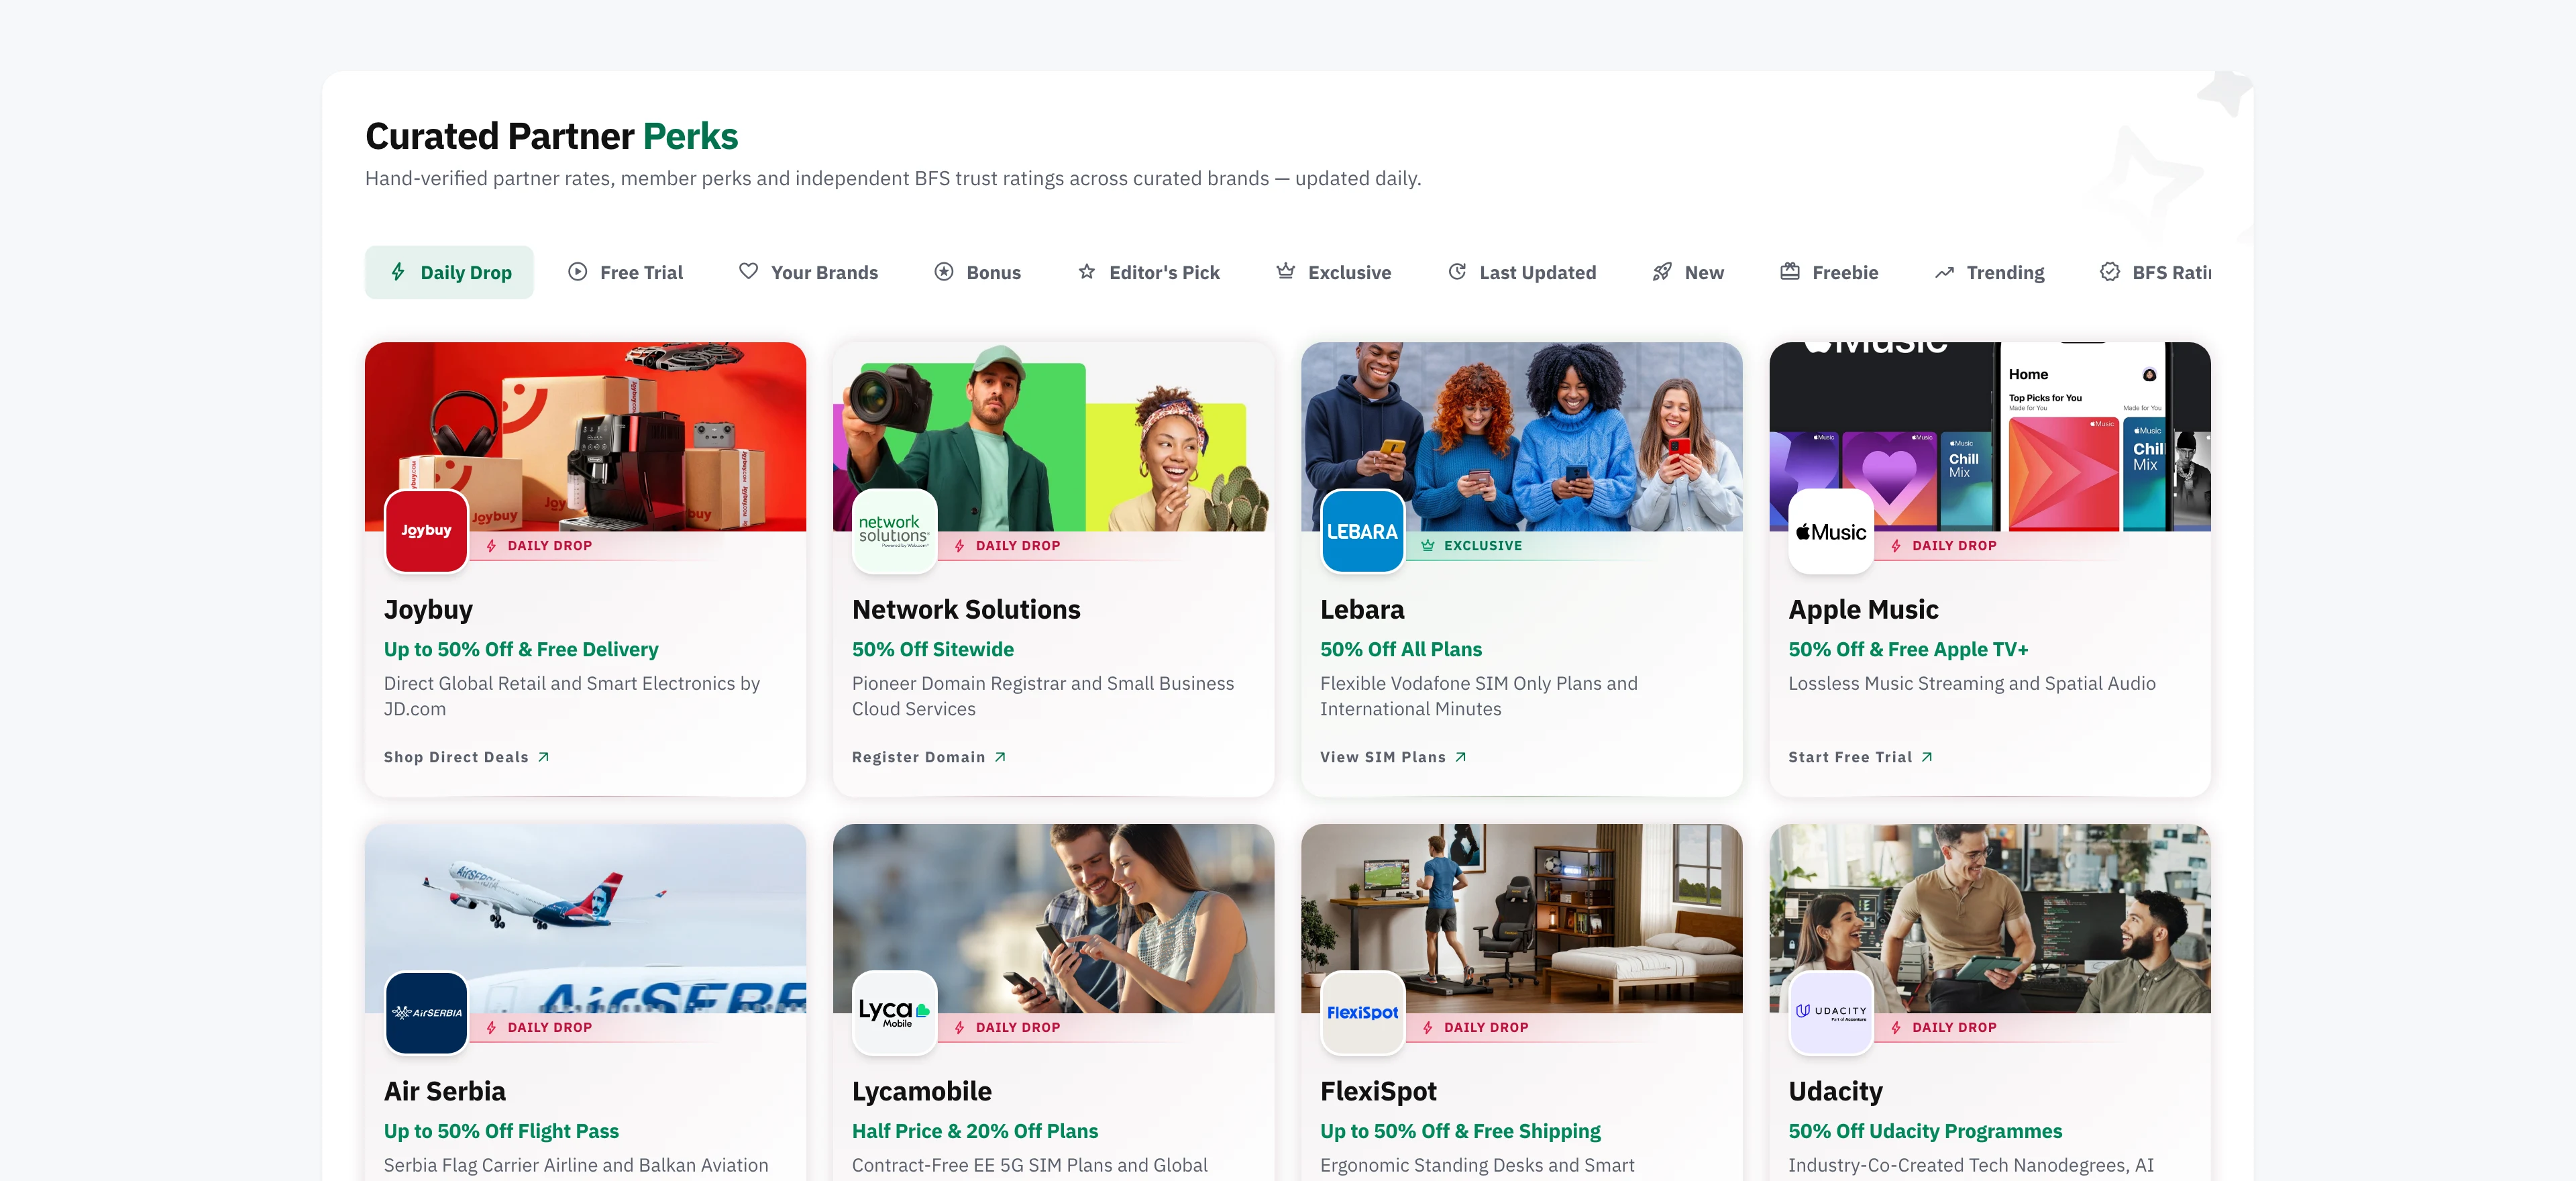Click the Udacity logo icon
This screenshot has width=2576, height=1181.
[1830, 1012]
